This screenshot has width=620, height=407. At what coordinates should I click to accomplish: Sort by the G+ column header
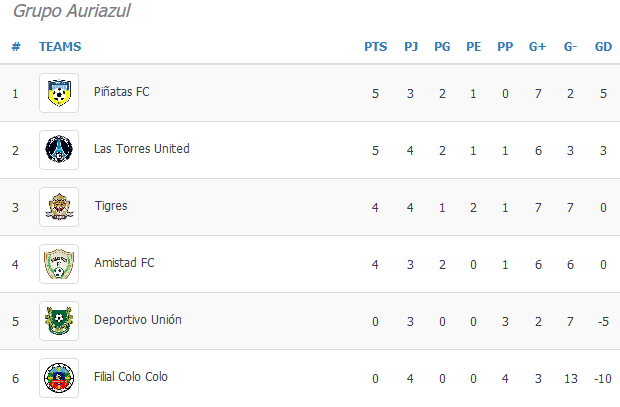tap(537, 46)
